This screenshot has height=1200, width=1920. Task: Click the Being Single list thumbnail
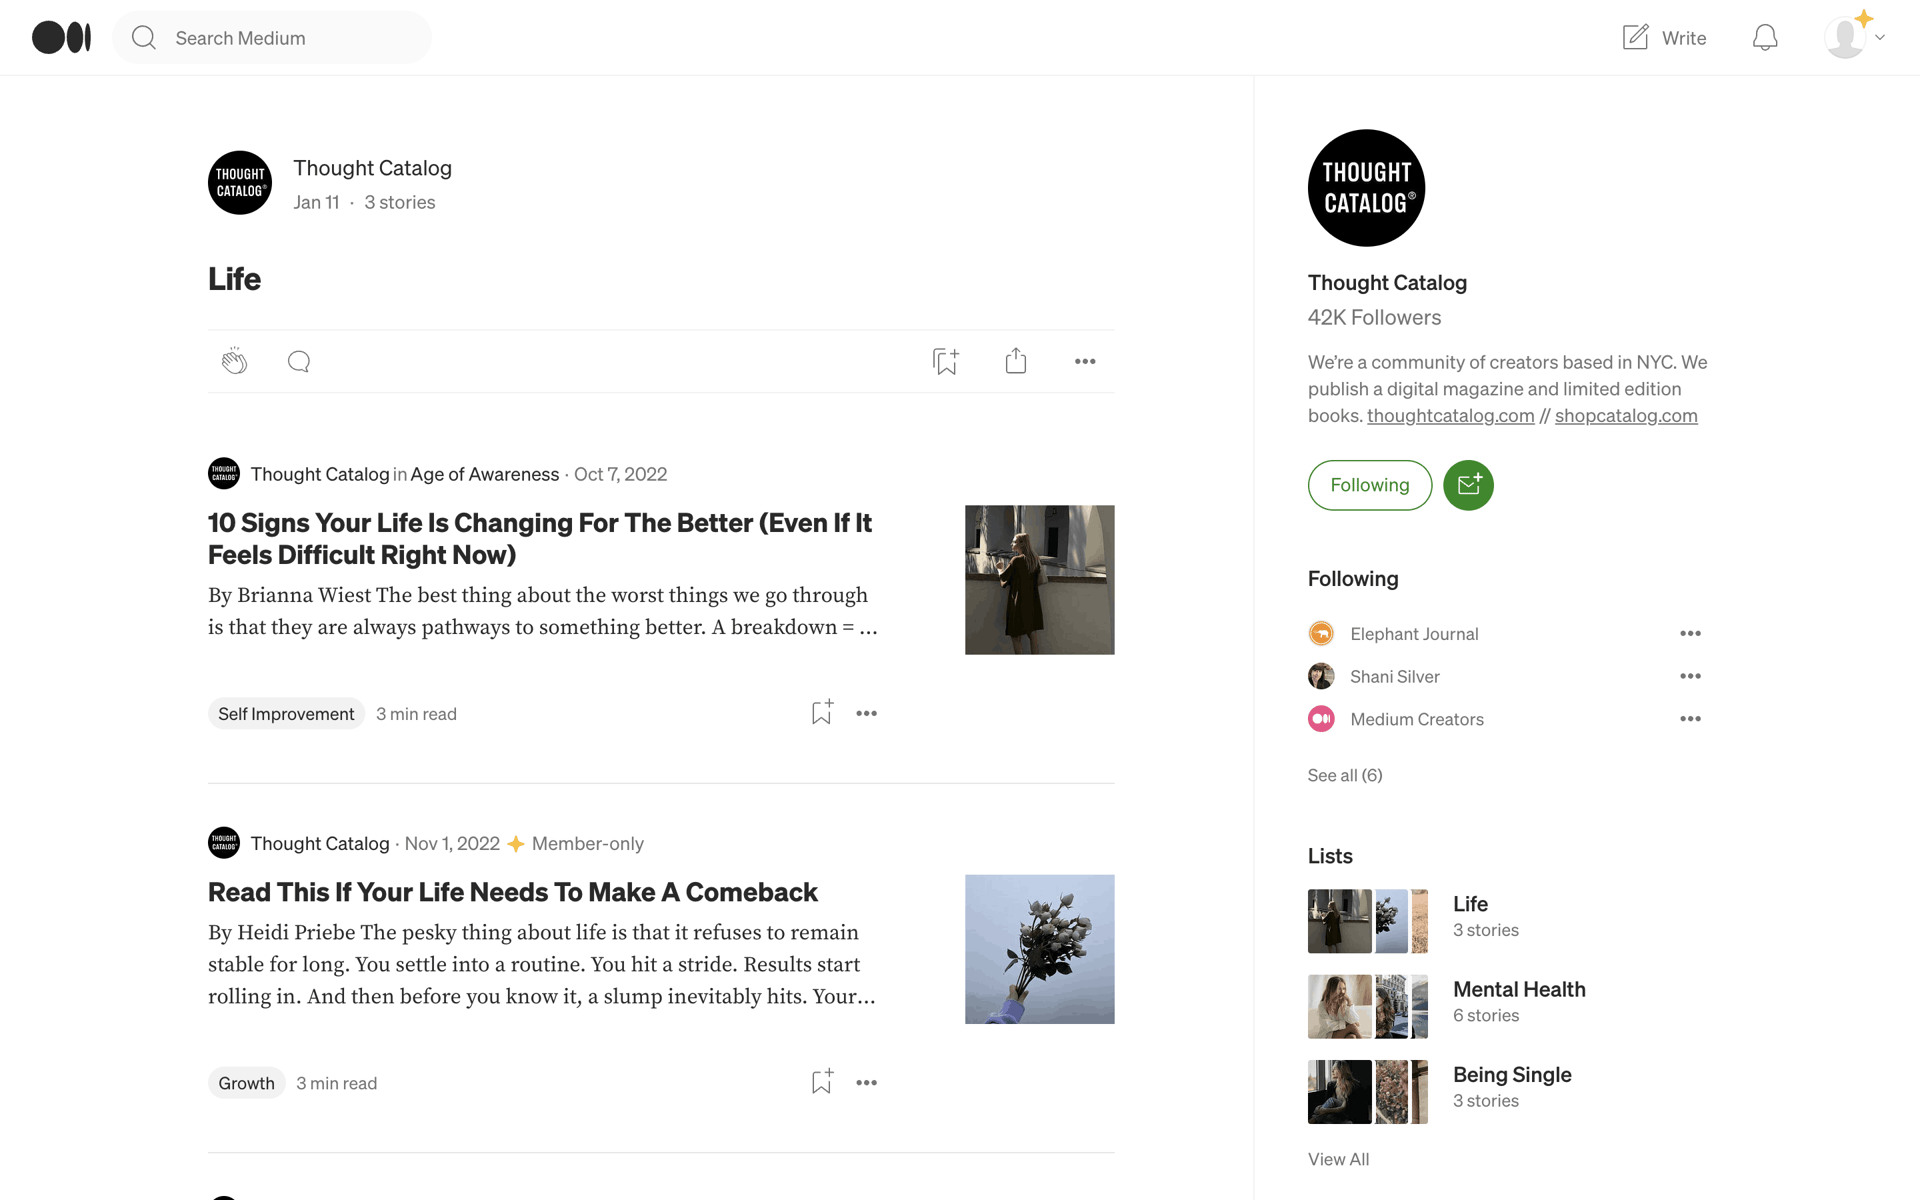[1368, 1092]
